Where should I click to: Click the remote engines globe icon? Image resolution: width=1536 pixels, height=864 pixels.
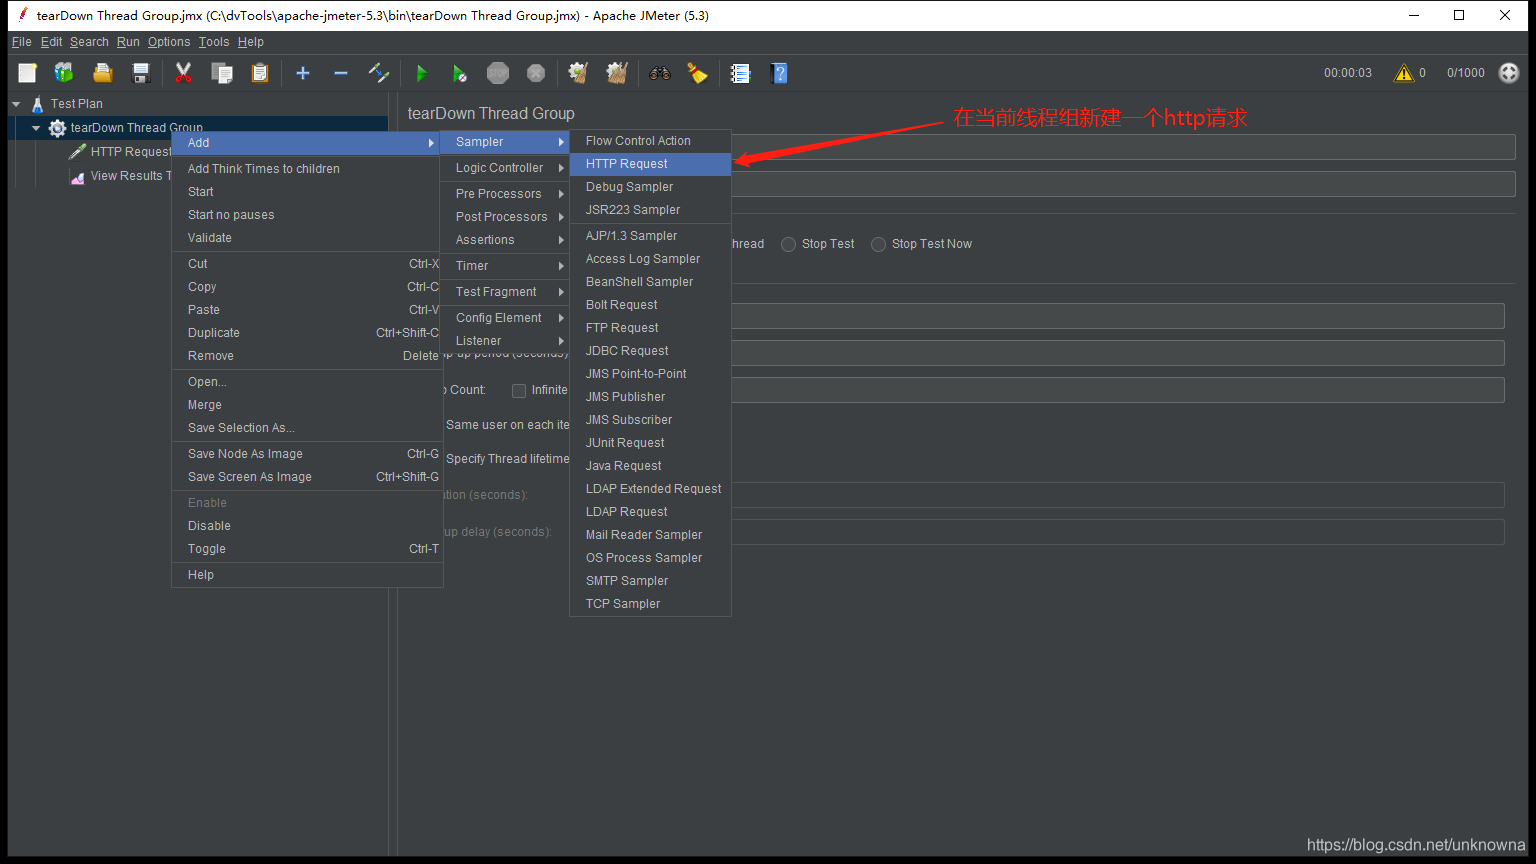click(1509, 73)
